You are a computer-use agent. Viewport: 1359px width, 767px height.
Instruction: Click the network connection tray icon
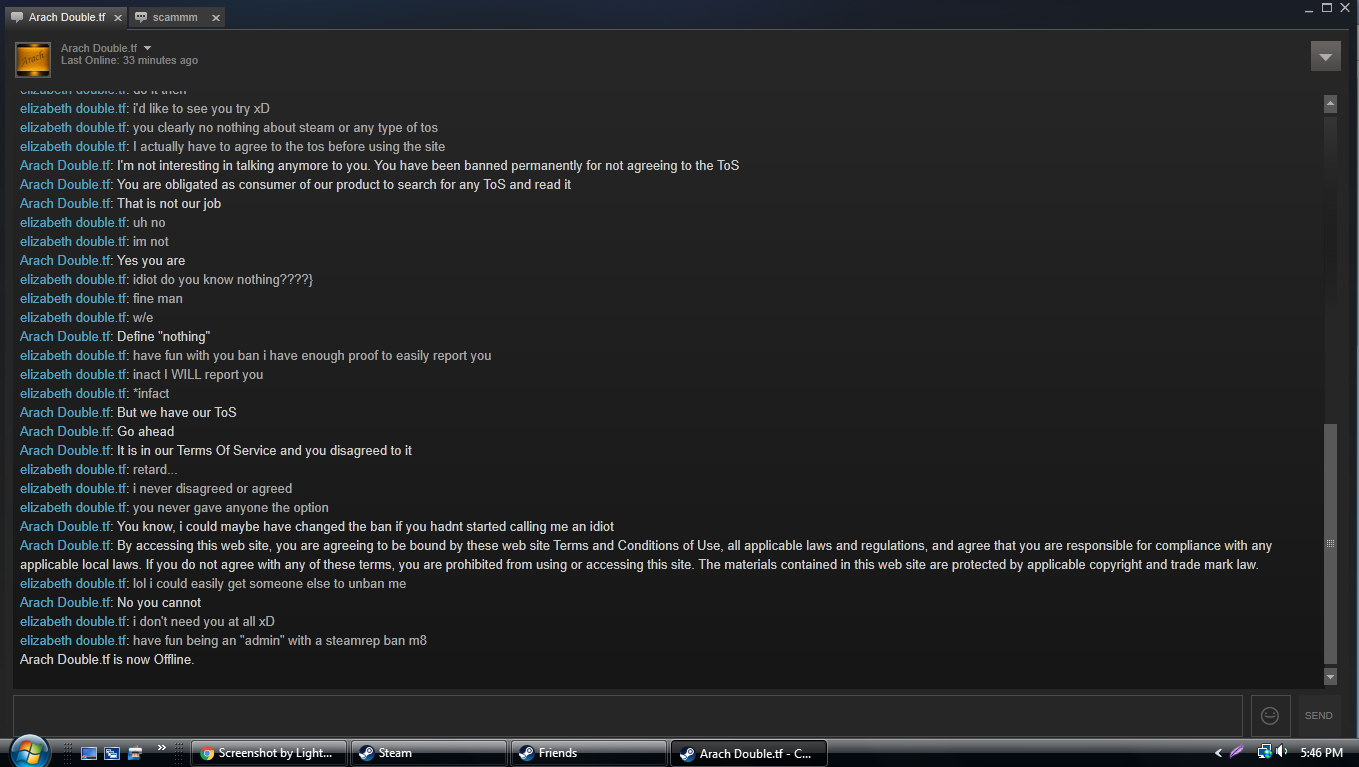(x=1264, y=752)
